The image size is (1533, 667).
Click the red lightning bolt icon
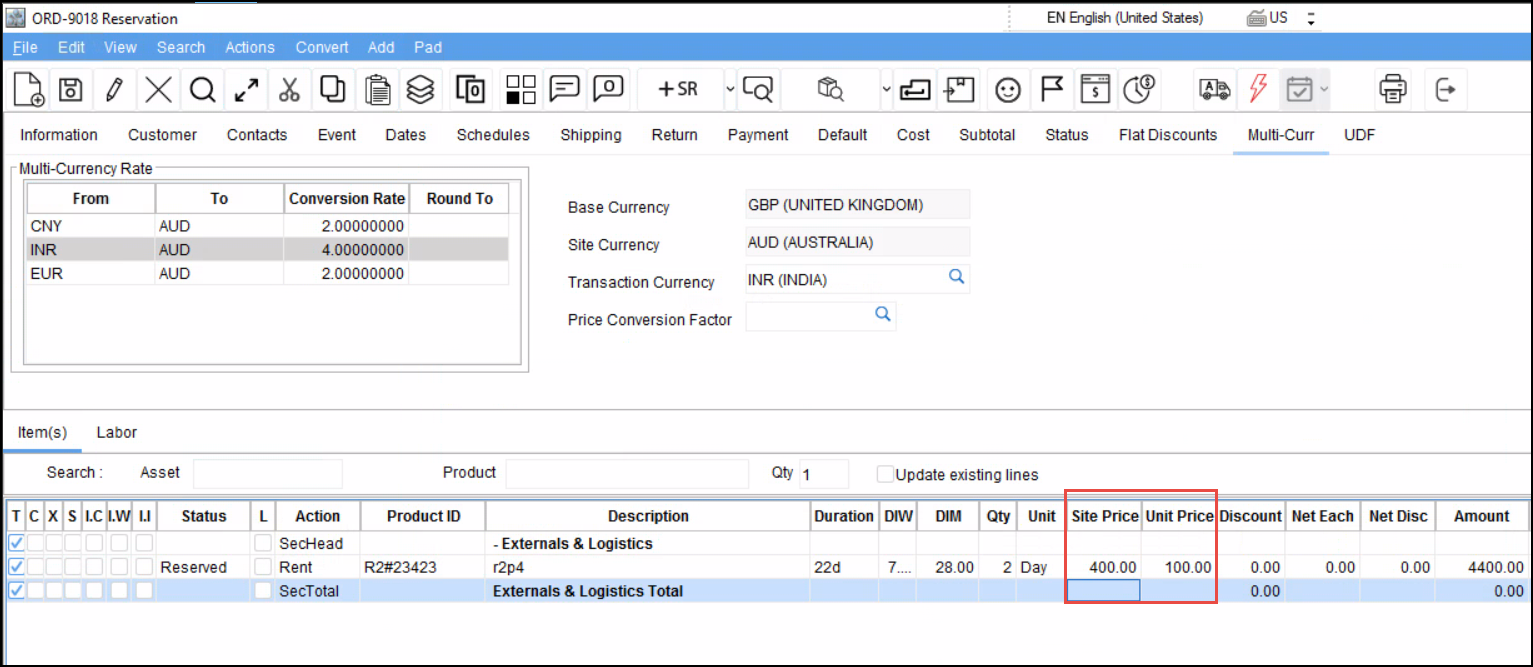tap(1258, 90)
